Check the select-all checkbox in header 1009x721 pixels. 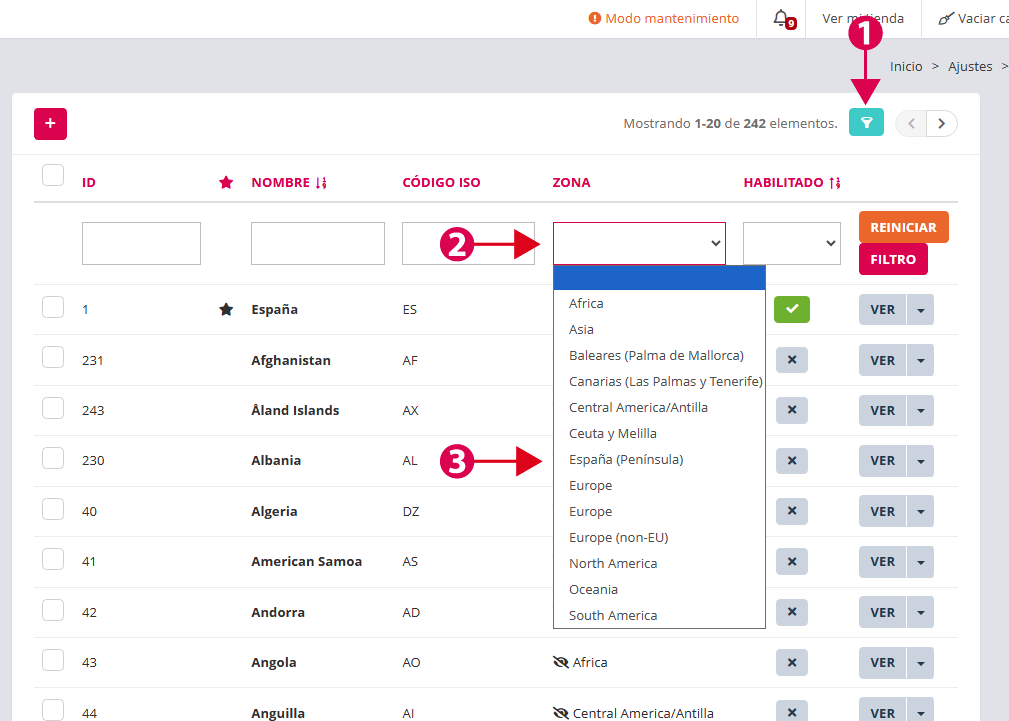click(53, 175)
